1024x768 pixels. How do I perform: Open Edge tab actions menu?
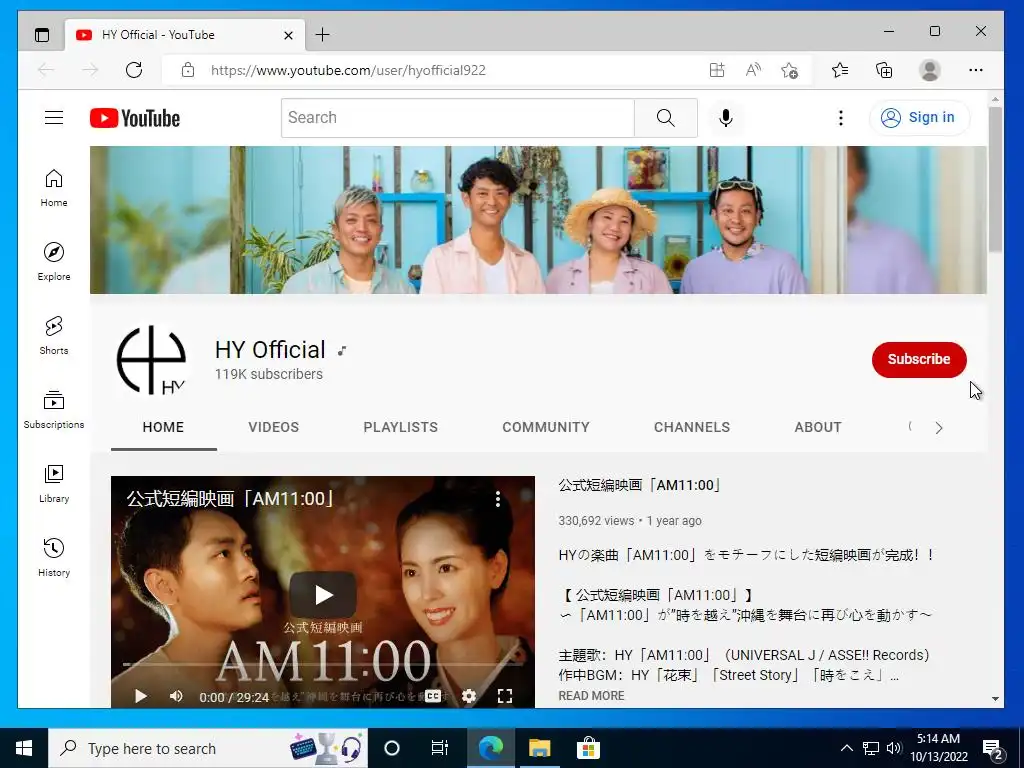tap(42, 35)
